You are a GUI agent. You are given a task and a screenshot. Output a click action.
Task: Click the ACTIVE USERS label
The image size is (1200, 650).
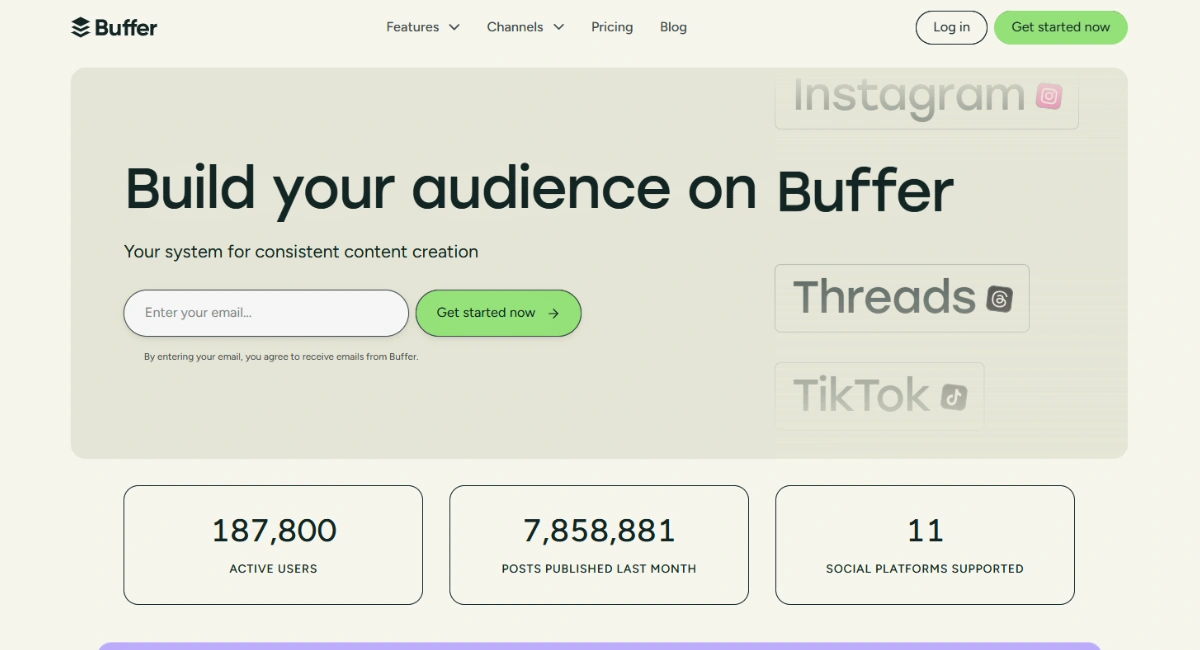pos(273,568)
